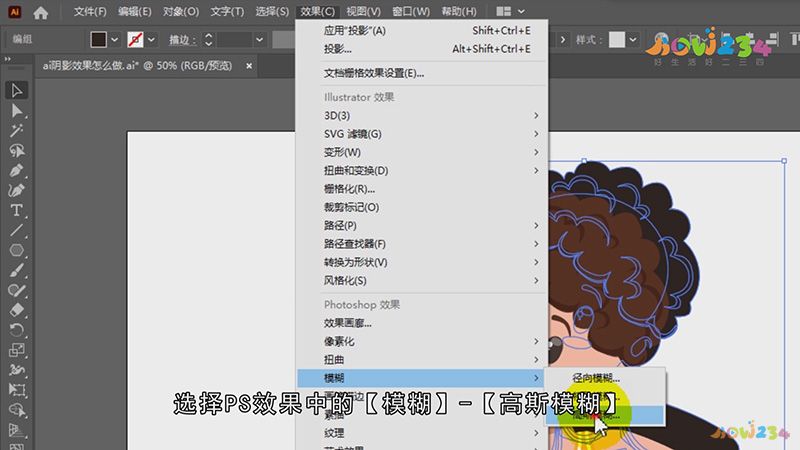Screen dimensions: 800x450
Task: Choose 栅格化(R)... effect
Action: click(422, 189)
